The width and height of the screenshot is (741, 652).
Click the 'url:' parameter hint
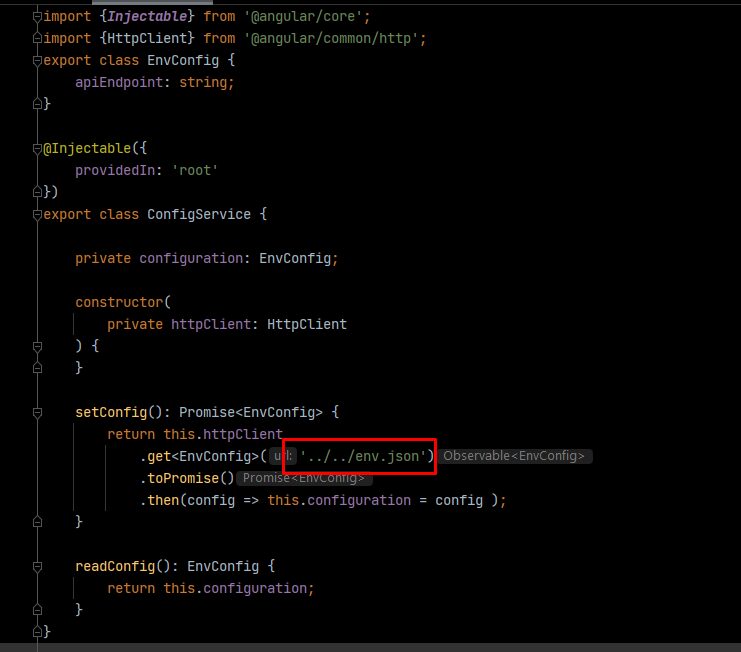coord(283,456)
